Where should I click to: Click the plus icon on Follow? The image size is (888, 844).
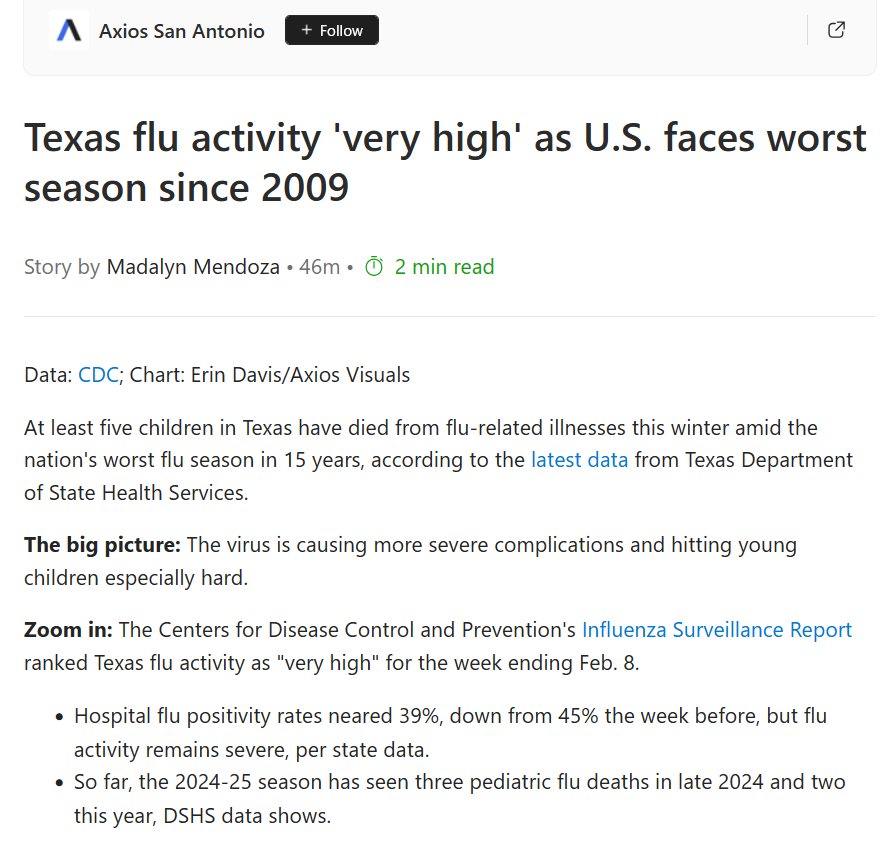click(x=306, y=31)
